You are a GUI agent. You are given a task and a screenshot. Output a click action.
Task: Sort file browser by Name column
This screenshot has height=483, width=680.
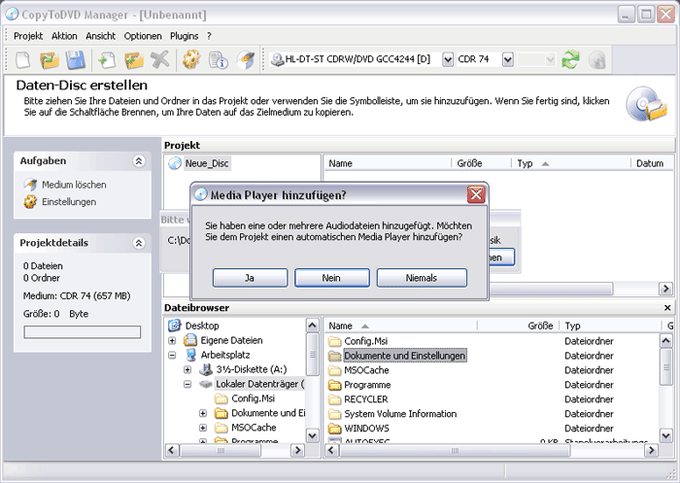pyautogui.click(x=401, y=326)
